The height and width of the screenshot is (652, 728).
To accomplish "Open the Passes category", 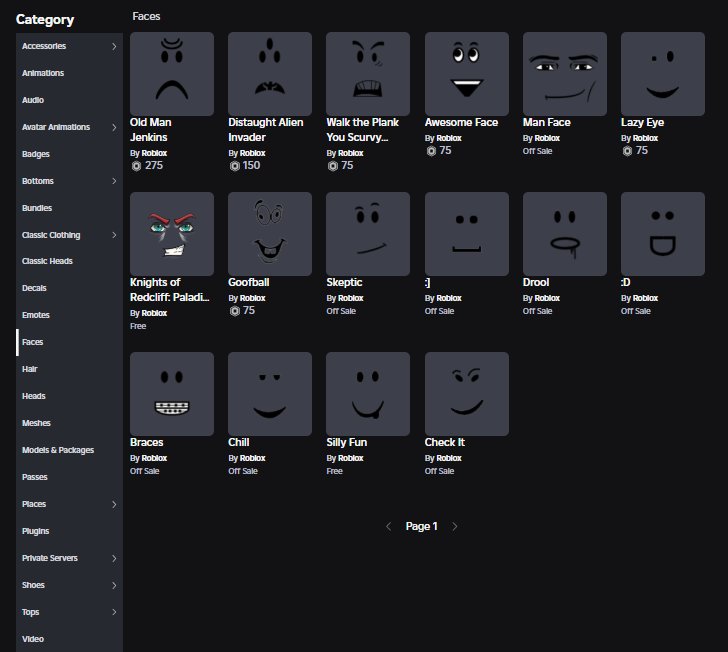I will (x=69, y=476).
